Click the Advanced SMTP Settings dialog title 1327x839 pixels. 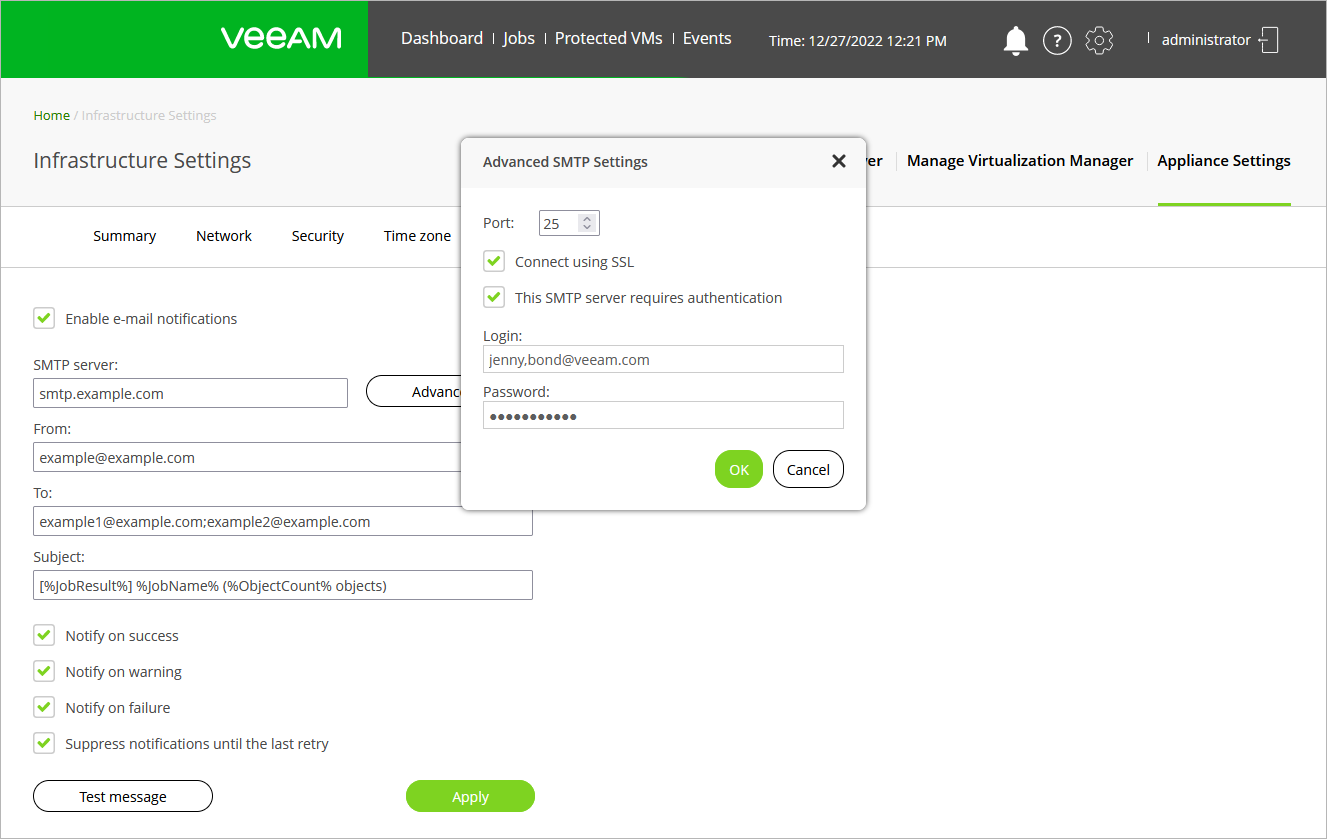pyautogui.click(x=565, y=161)
